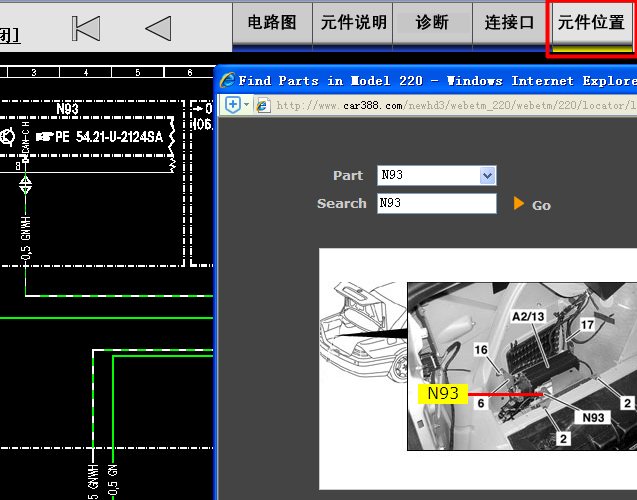Switch to the 连接口 tab
The width and height of the screenshot is (637, 500).
509,23
